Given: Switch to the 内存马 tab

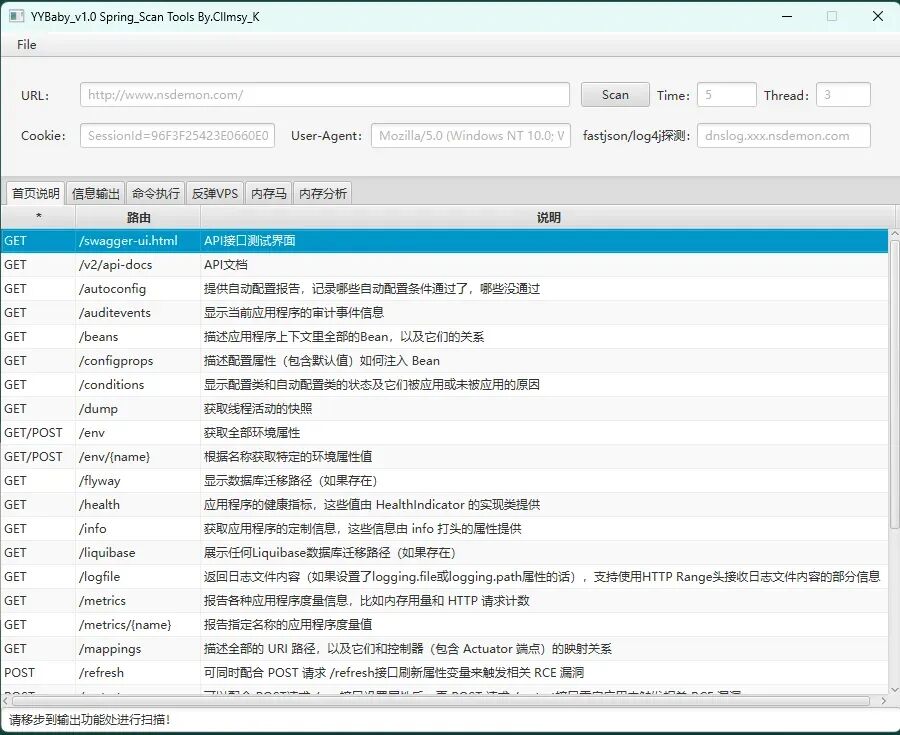Looking at the screenshot, I should [x=269, y=193].
